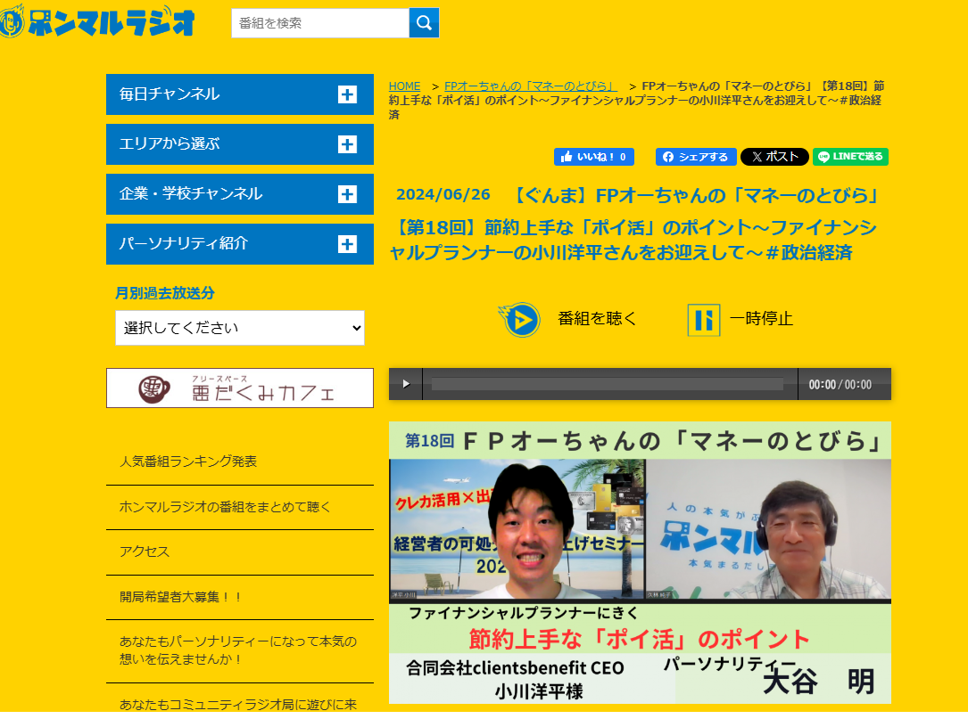Open the アクセス sidebar link
Viewport: 968px width, 712px height.
click(144, 552)
